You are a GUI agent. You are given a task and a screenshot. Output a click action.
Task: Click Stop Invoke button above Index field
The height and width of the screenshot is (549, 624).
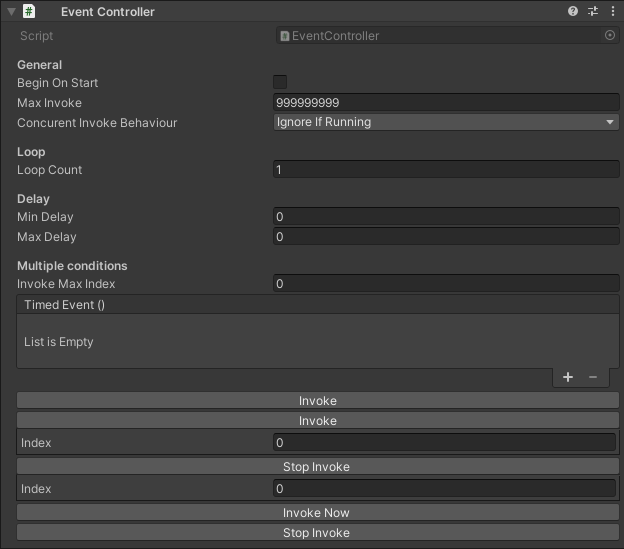318,467
